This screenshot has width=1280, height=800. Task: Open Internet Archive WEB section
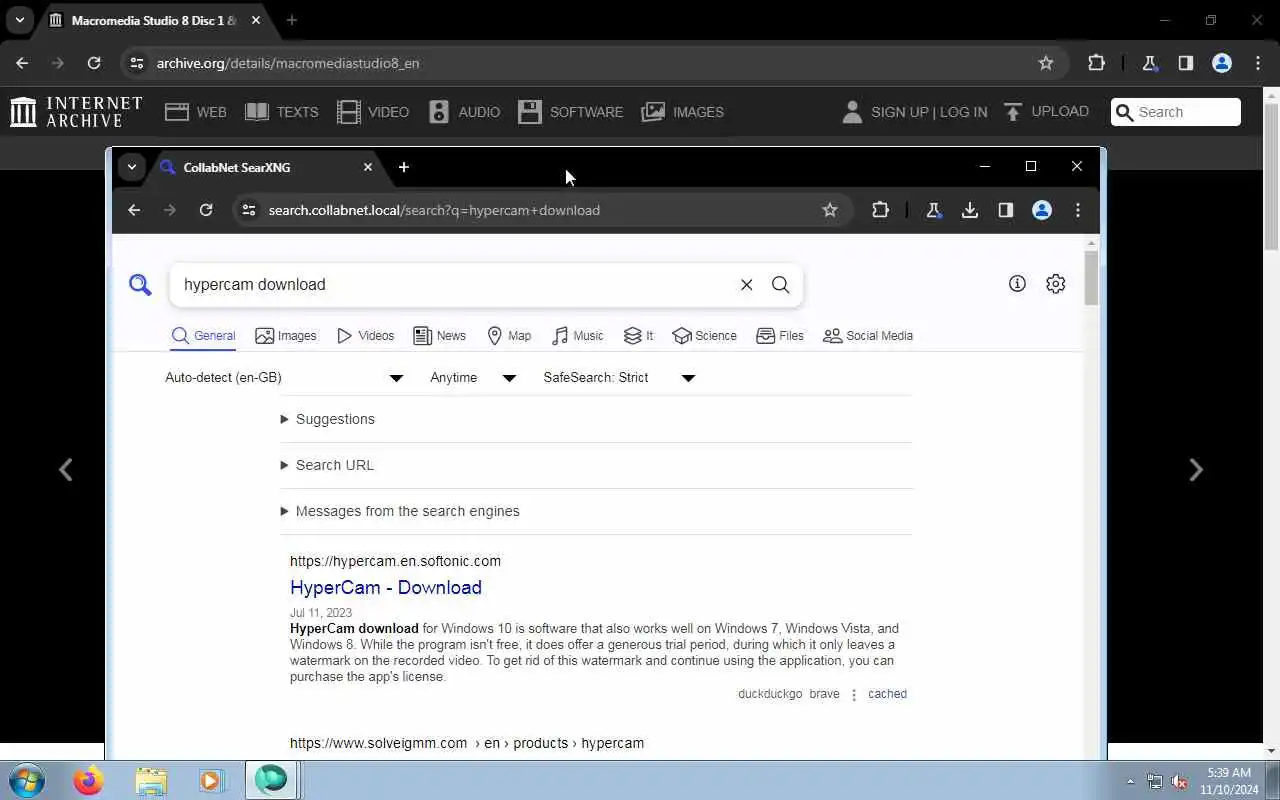(196, 112)
